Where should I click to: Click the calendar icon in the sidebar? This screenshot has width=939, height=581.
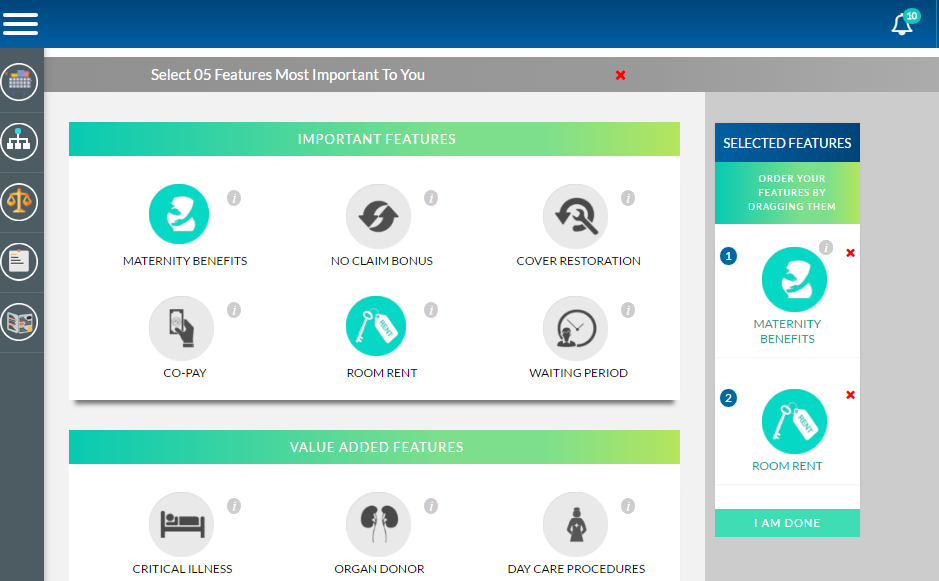(x=20, y=82)
